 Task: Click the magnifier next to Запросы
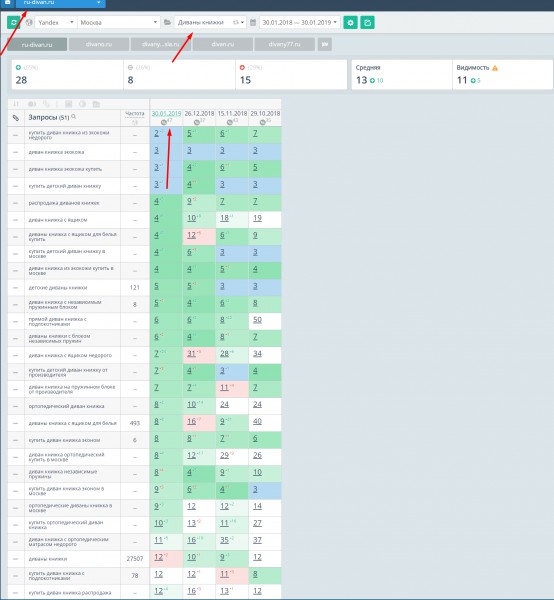pos(73,117)
